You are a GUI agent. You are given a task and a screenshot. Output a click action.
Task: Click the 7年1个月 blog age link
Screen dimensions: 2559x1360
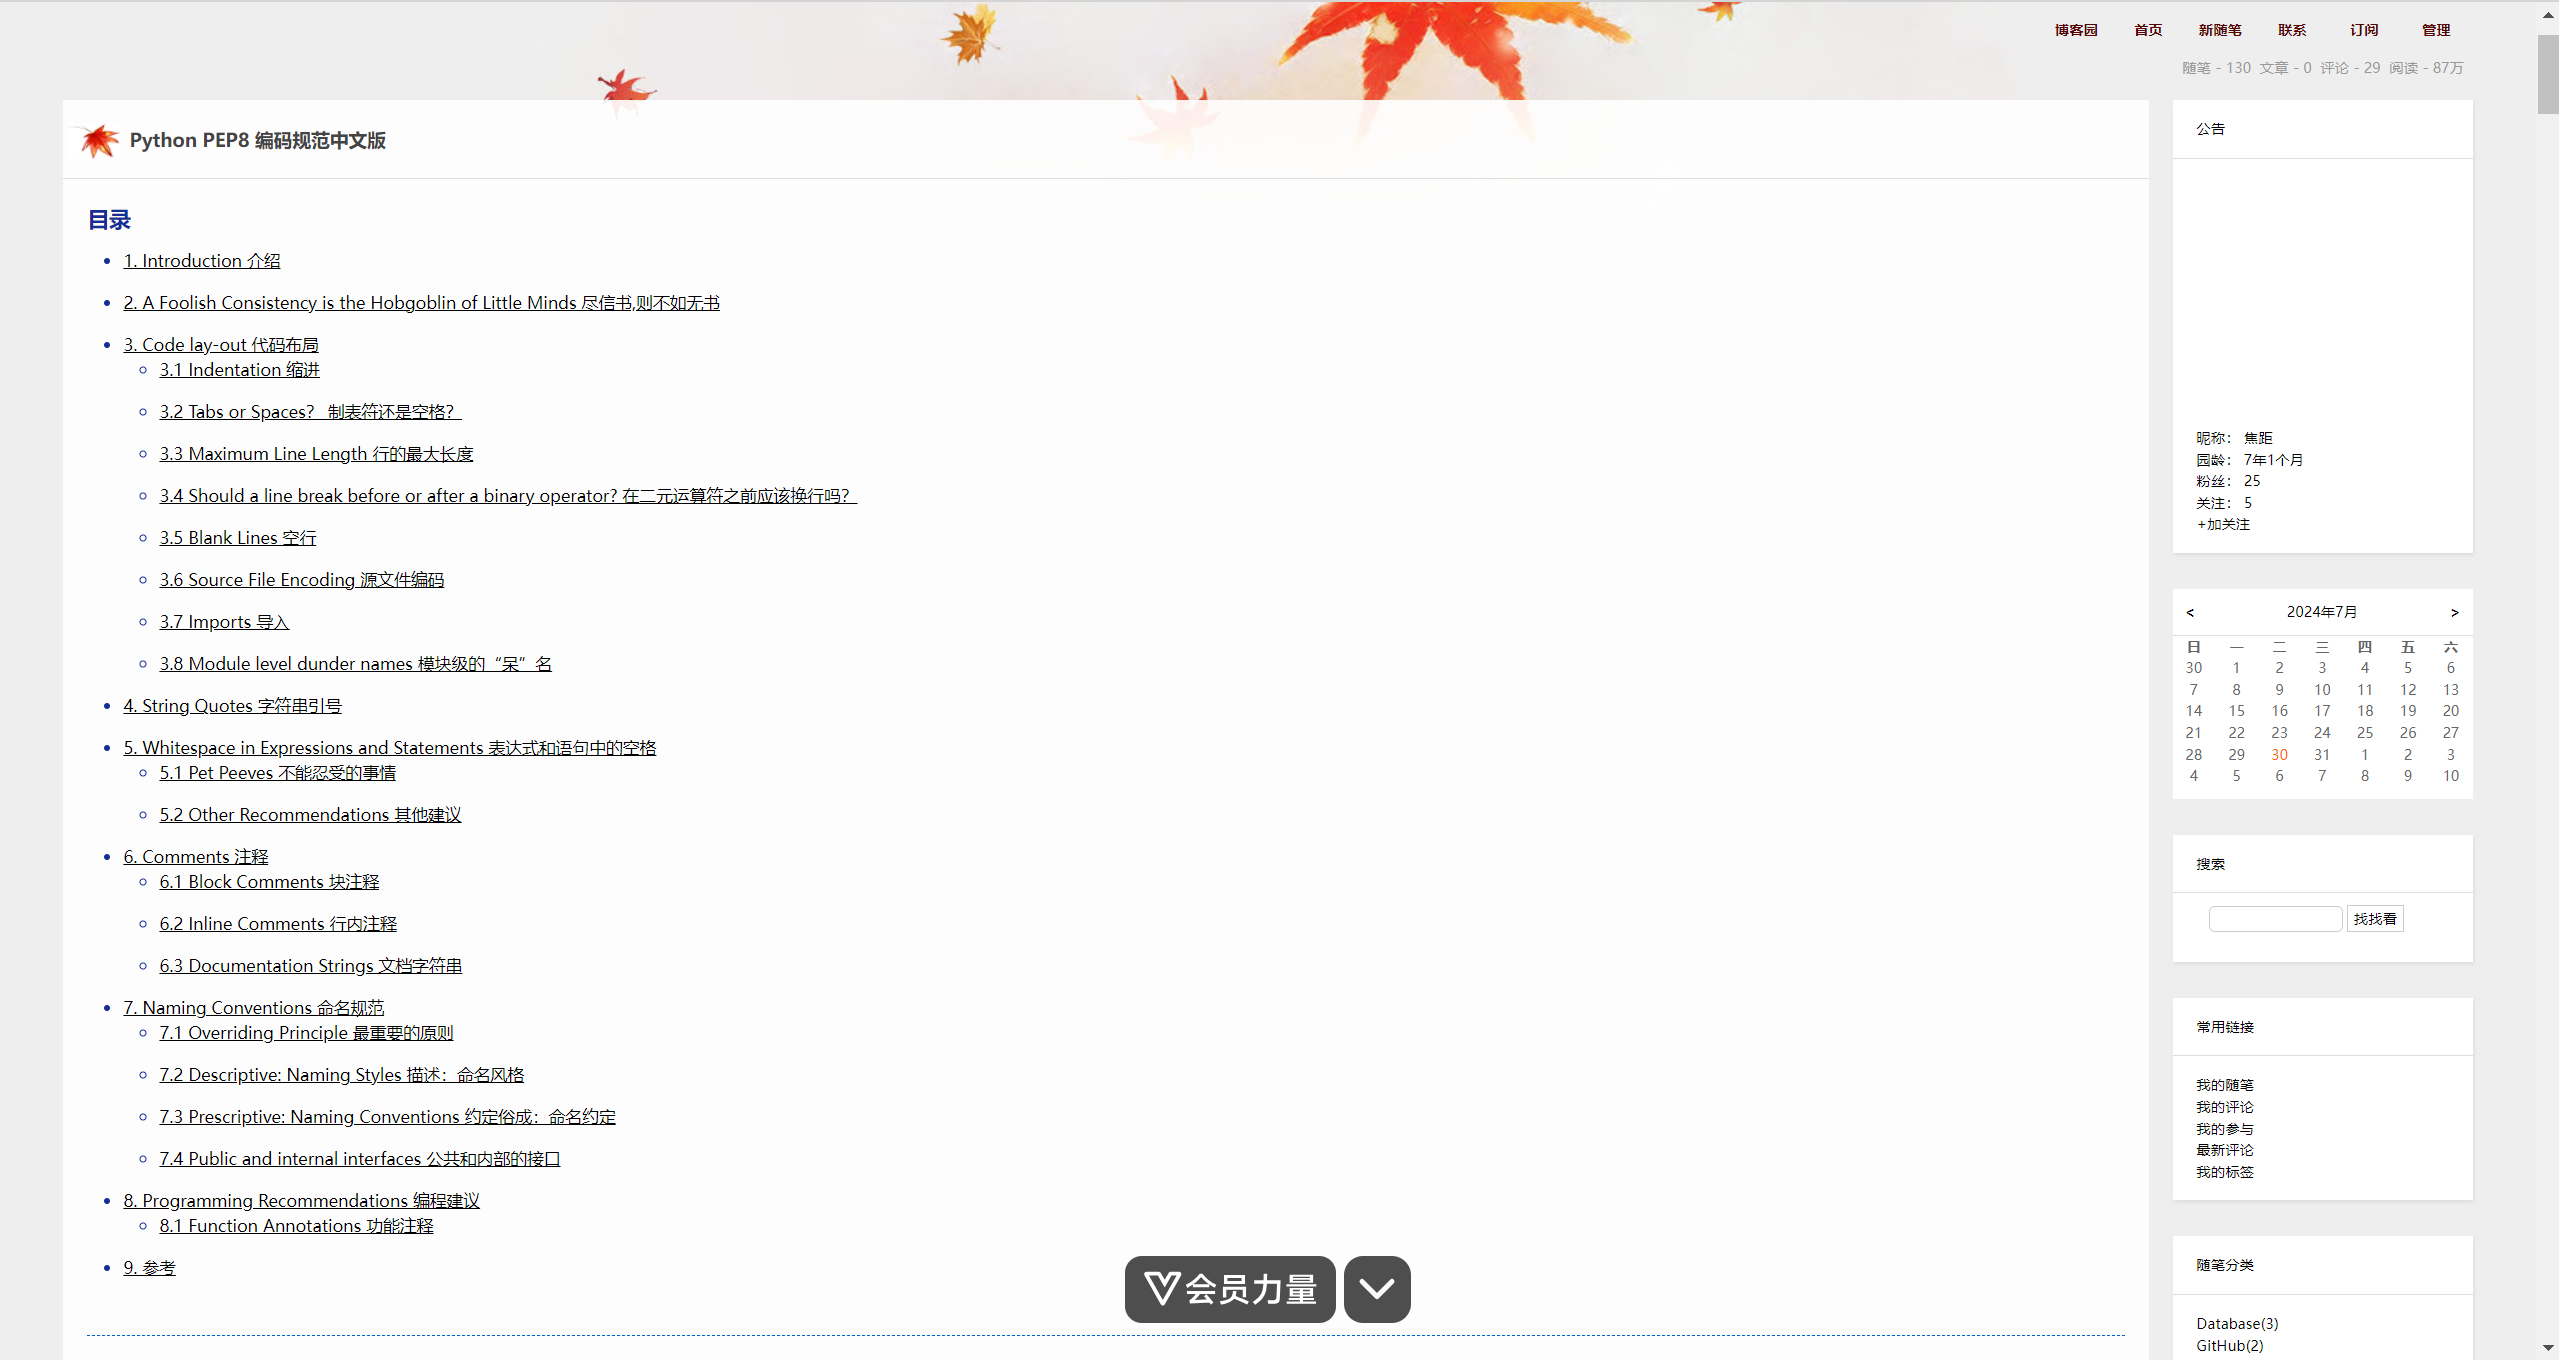pos(2273,460)
